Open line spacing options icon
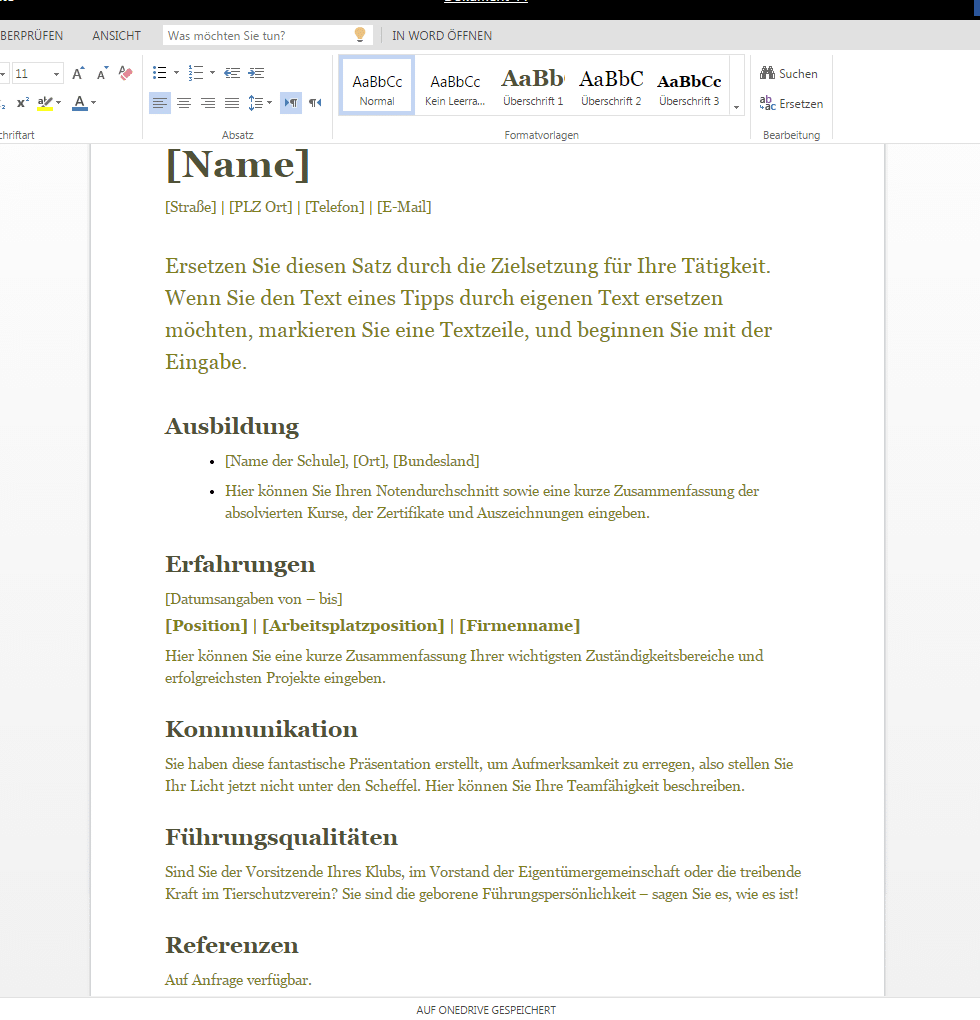The height and width of the screenshot is (1020, 980). [256, 103]
